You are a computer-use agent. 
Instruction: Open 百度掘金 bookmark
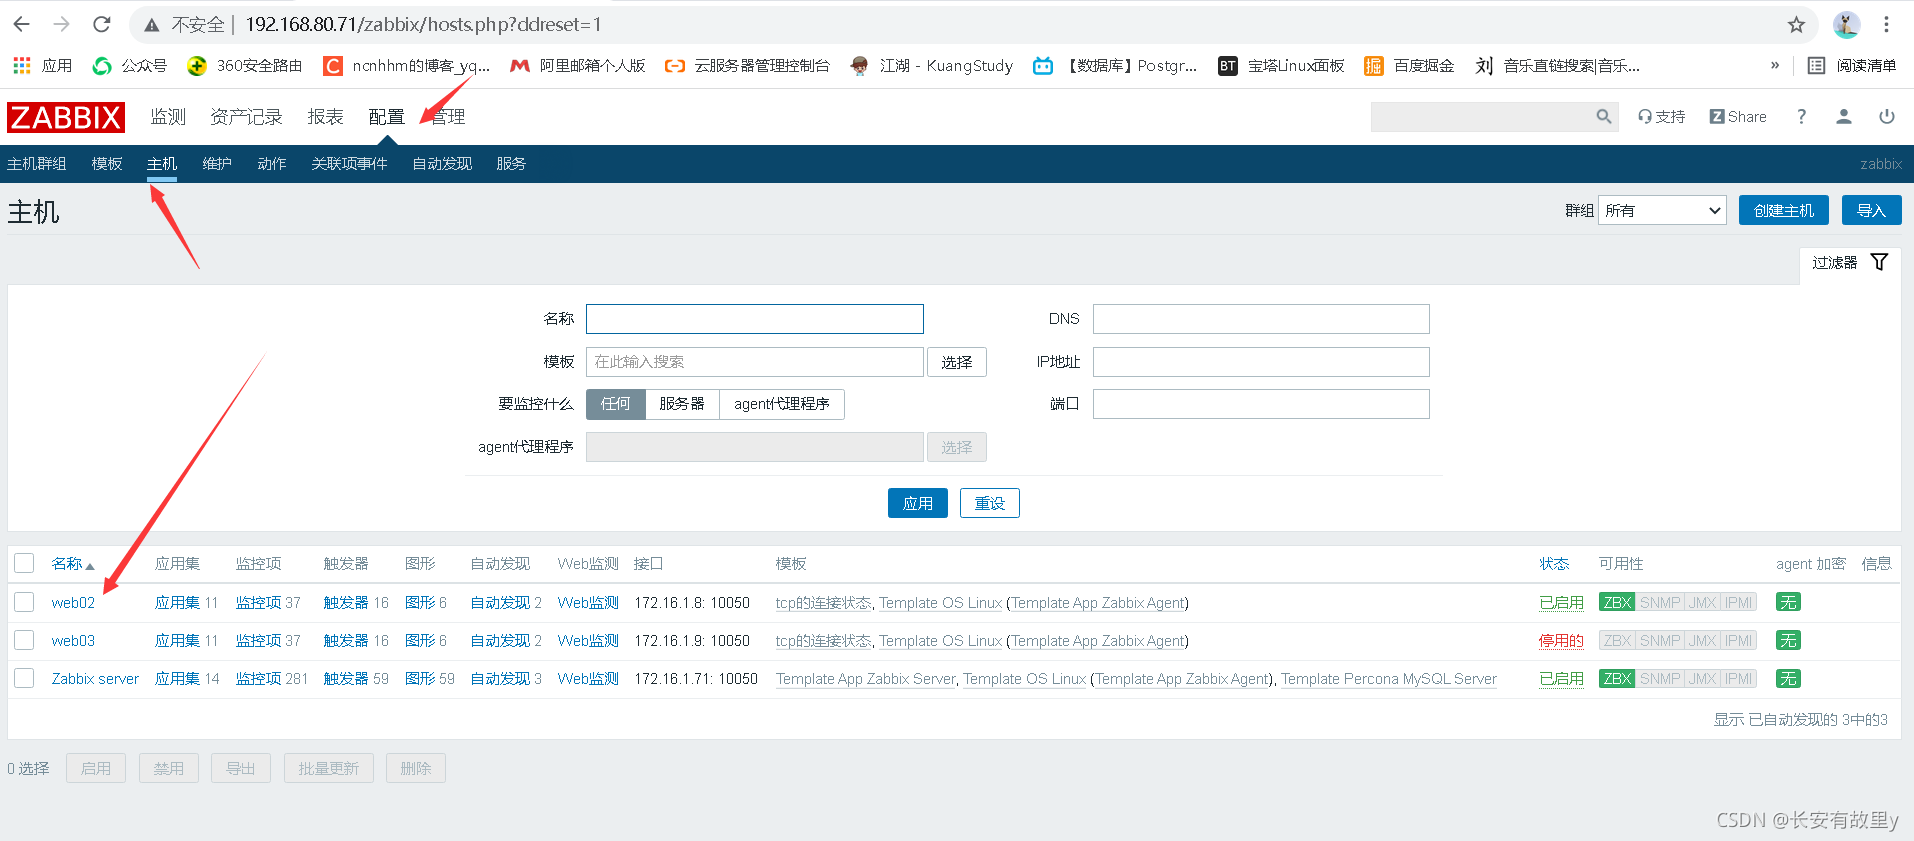(1409, 65)
